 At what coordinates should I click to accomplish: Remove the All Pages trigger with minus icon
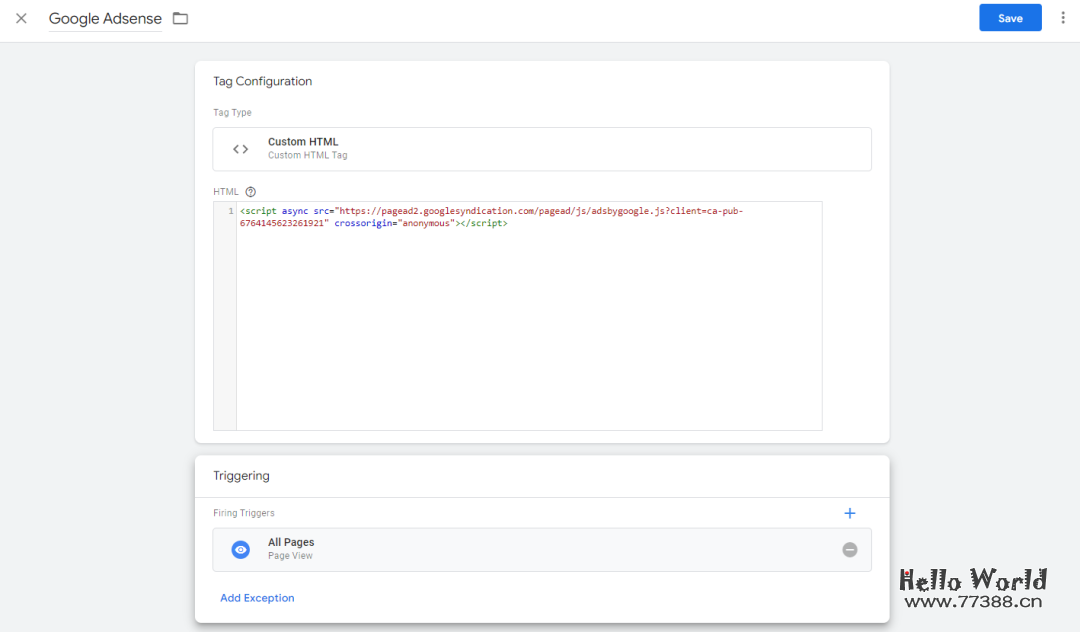pos(849,549)
